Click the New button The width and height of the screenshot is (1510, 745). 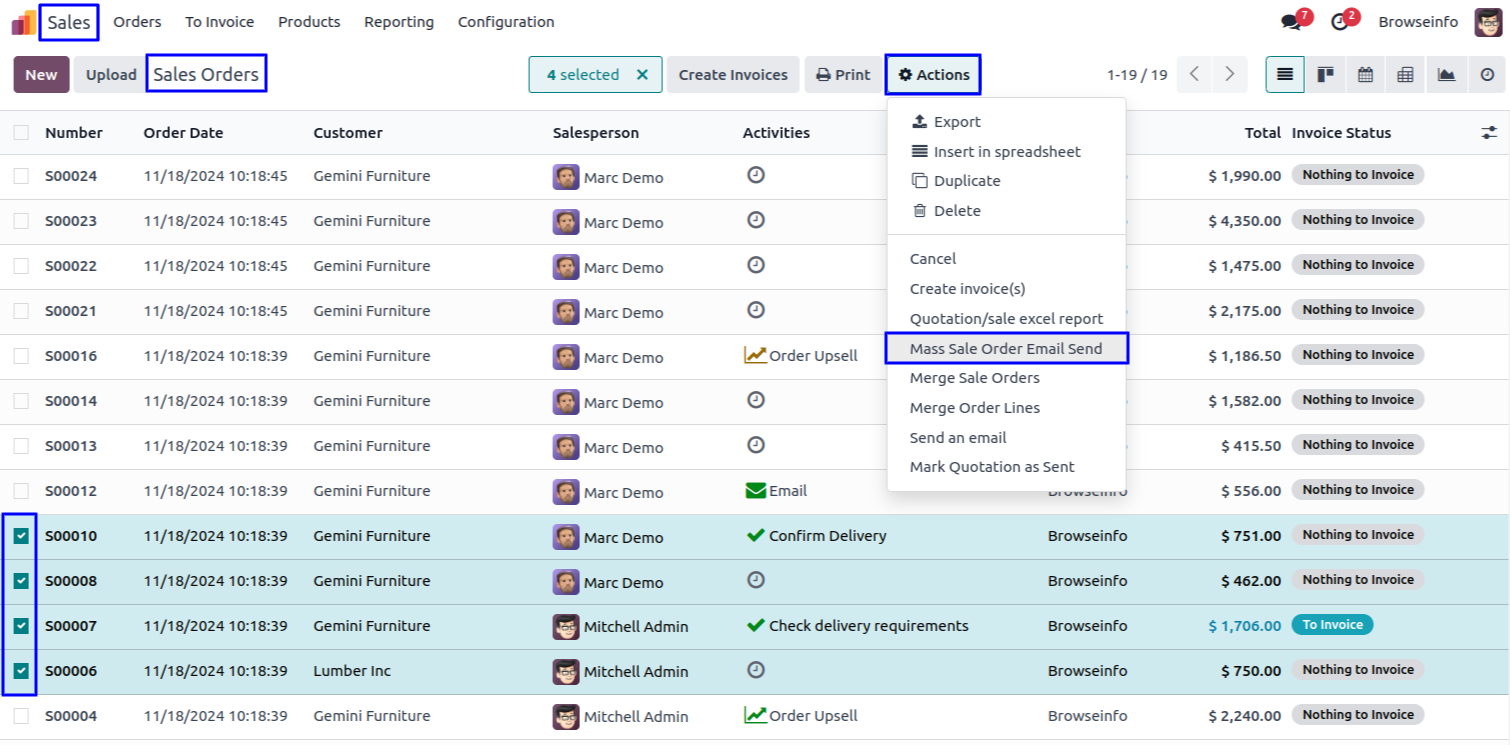coord(41,75)
